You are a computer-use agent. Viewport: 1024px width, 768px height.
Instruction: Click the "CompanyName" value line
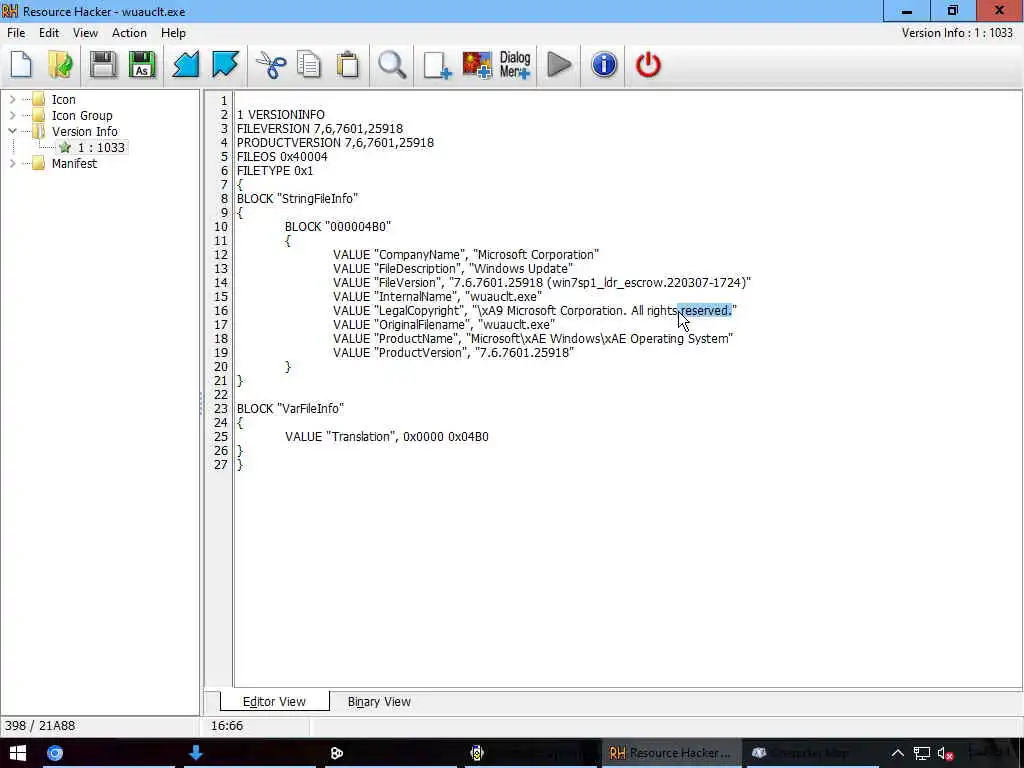pos(466,255)
